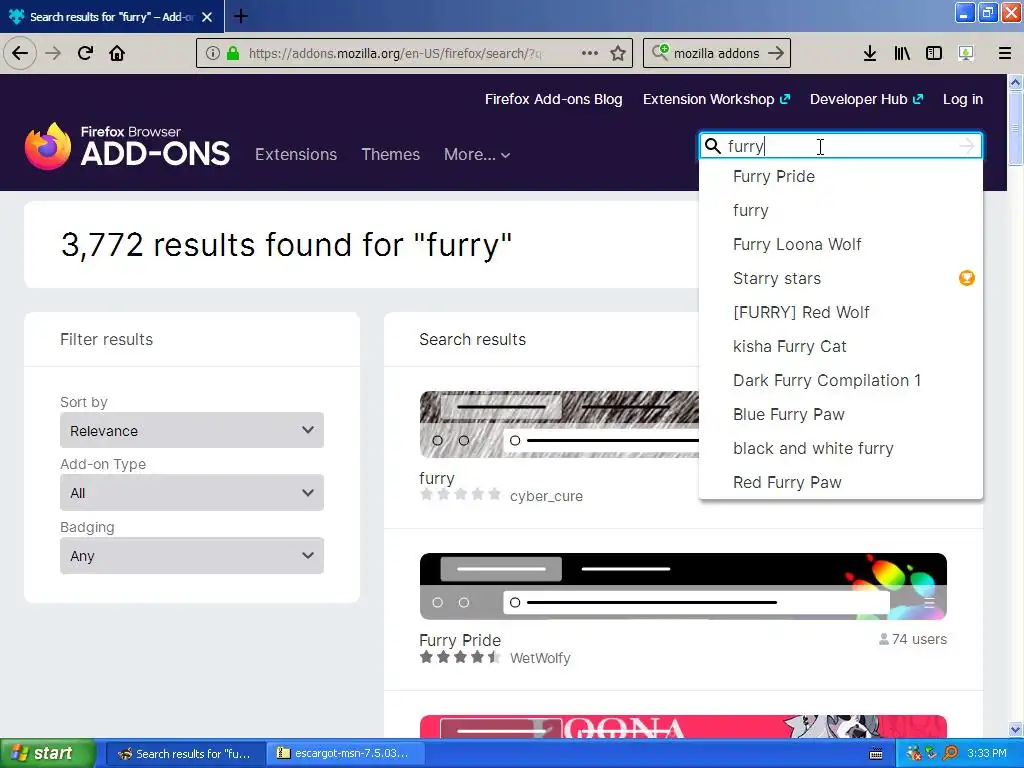1024x768 pixels.
Task: Open the Home page icon
Action: click(117, 53)
